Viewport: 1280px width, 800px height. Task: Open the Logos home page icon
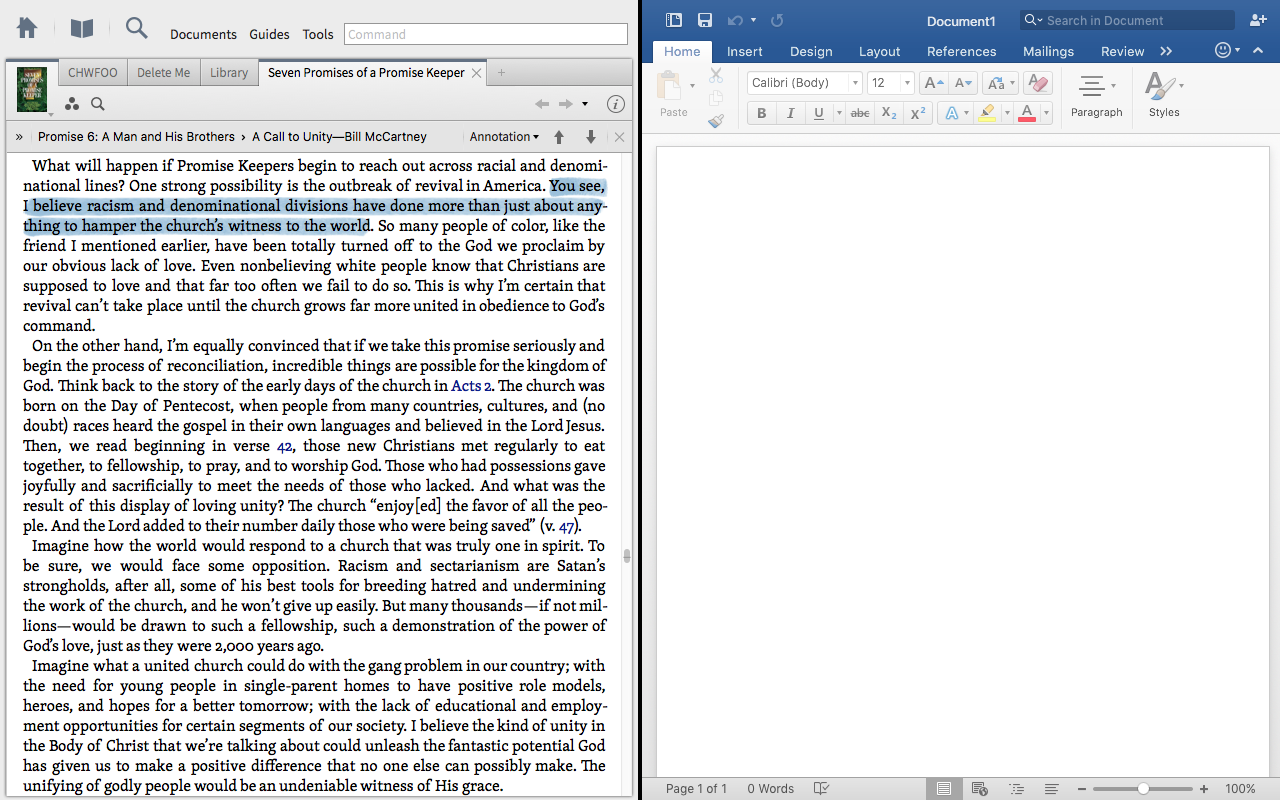(x=27, y=29)
